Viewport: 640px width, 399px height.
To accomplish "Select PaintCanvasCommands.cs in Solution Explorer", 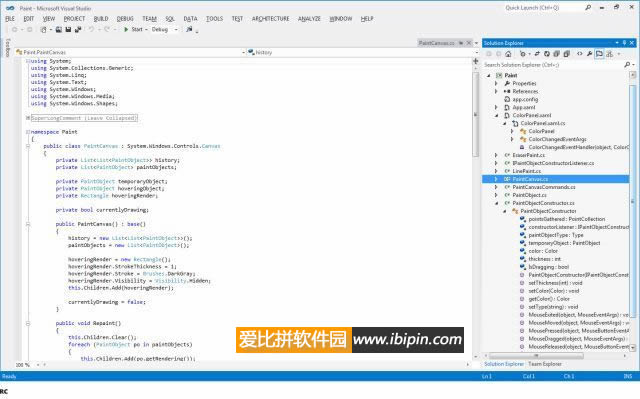I will pyautogui.click(x=544, y=187).
